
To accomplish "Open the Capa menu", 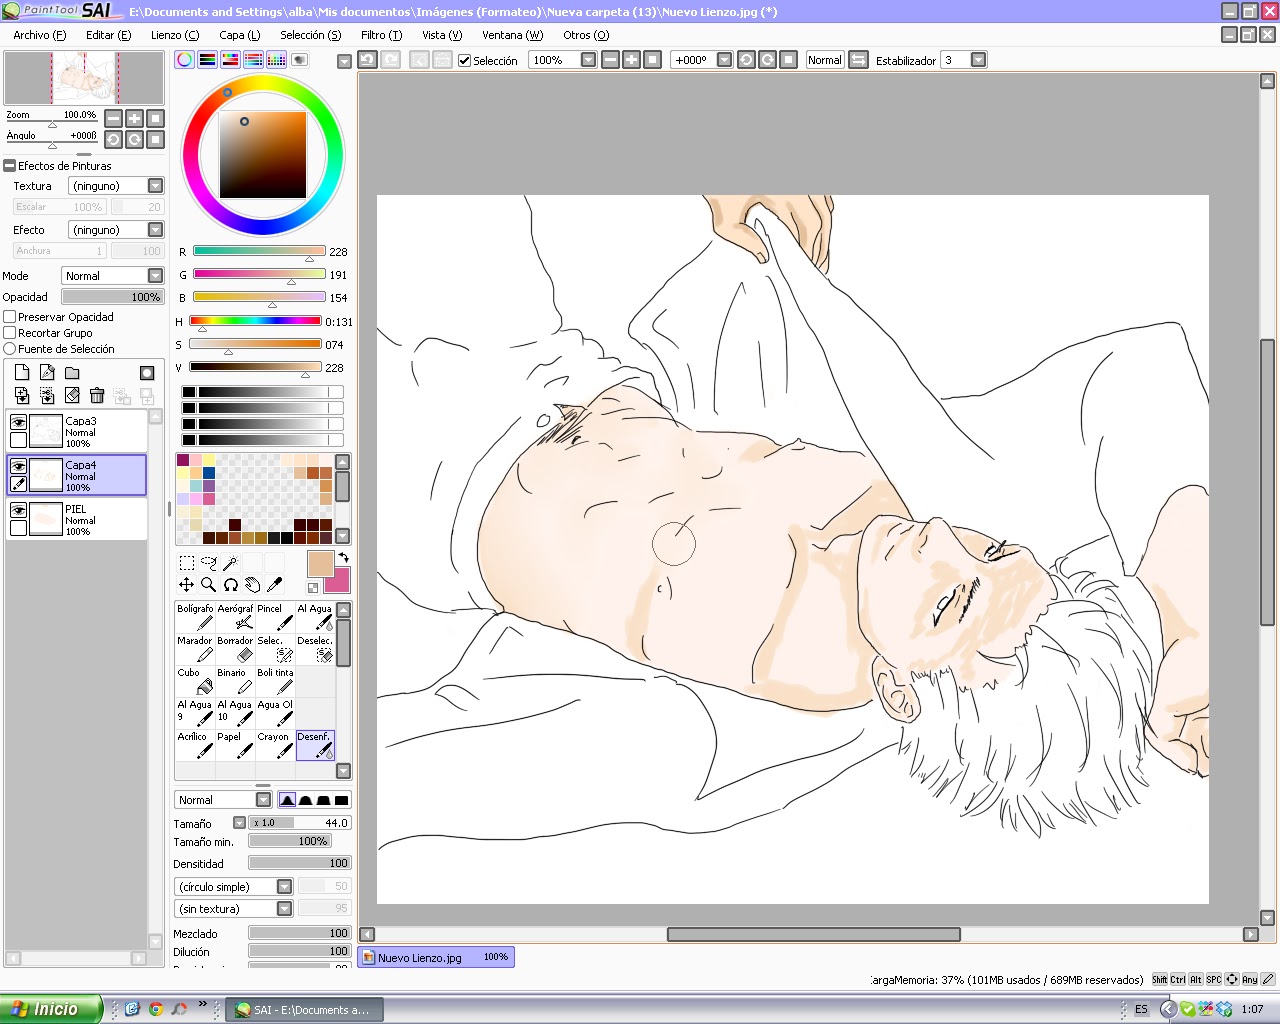I will point(239,35).
